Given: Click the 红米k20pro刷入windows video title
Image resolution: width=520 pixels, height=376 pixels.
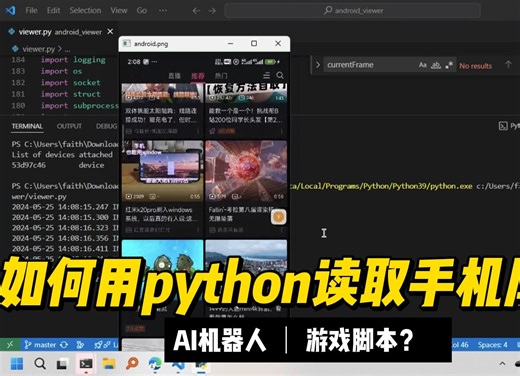Looking at the screenshot, I should pyautogui.click(x=162, y=214).
